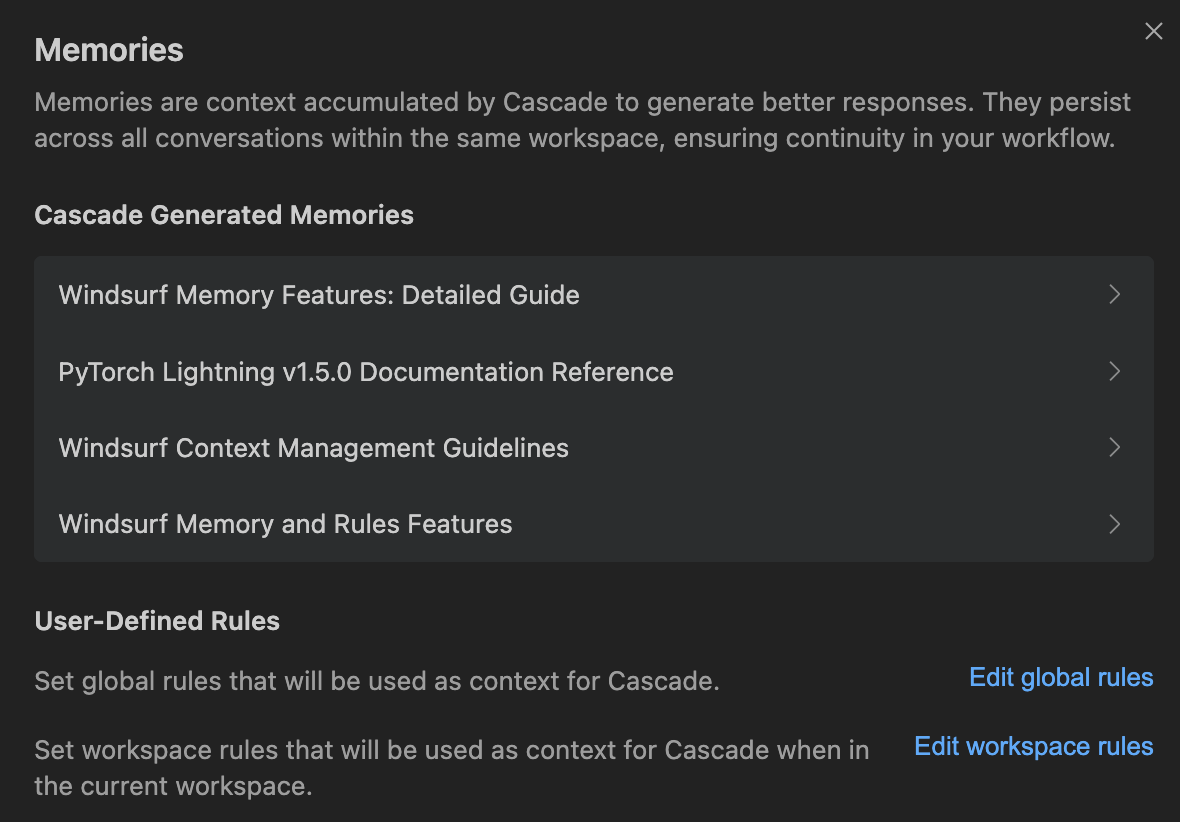Click the "Set workspace rules" description text
Viewport: 1180px width, 822px height.
451,750
